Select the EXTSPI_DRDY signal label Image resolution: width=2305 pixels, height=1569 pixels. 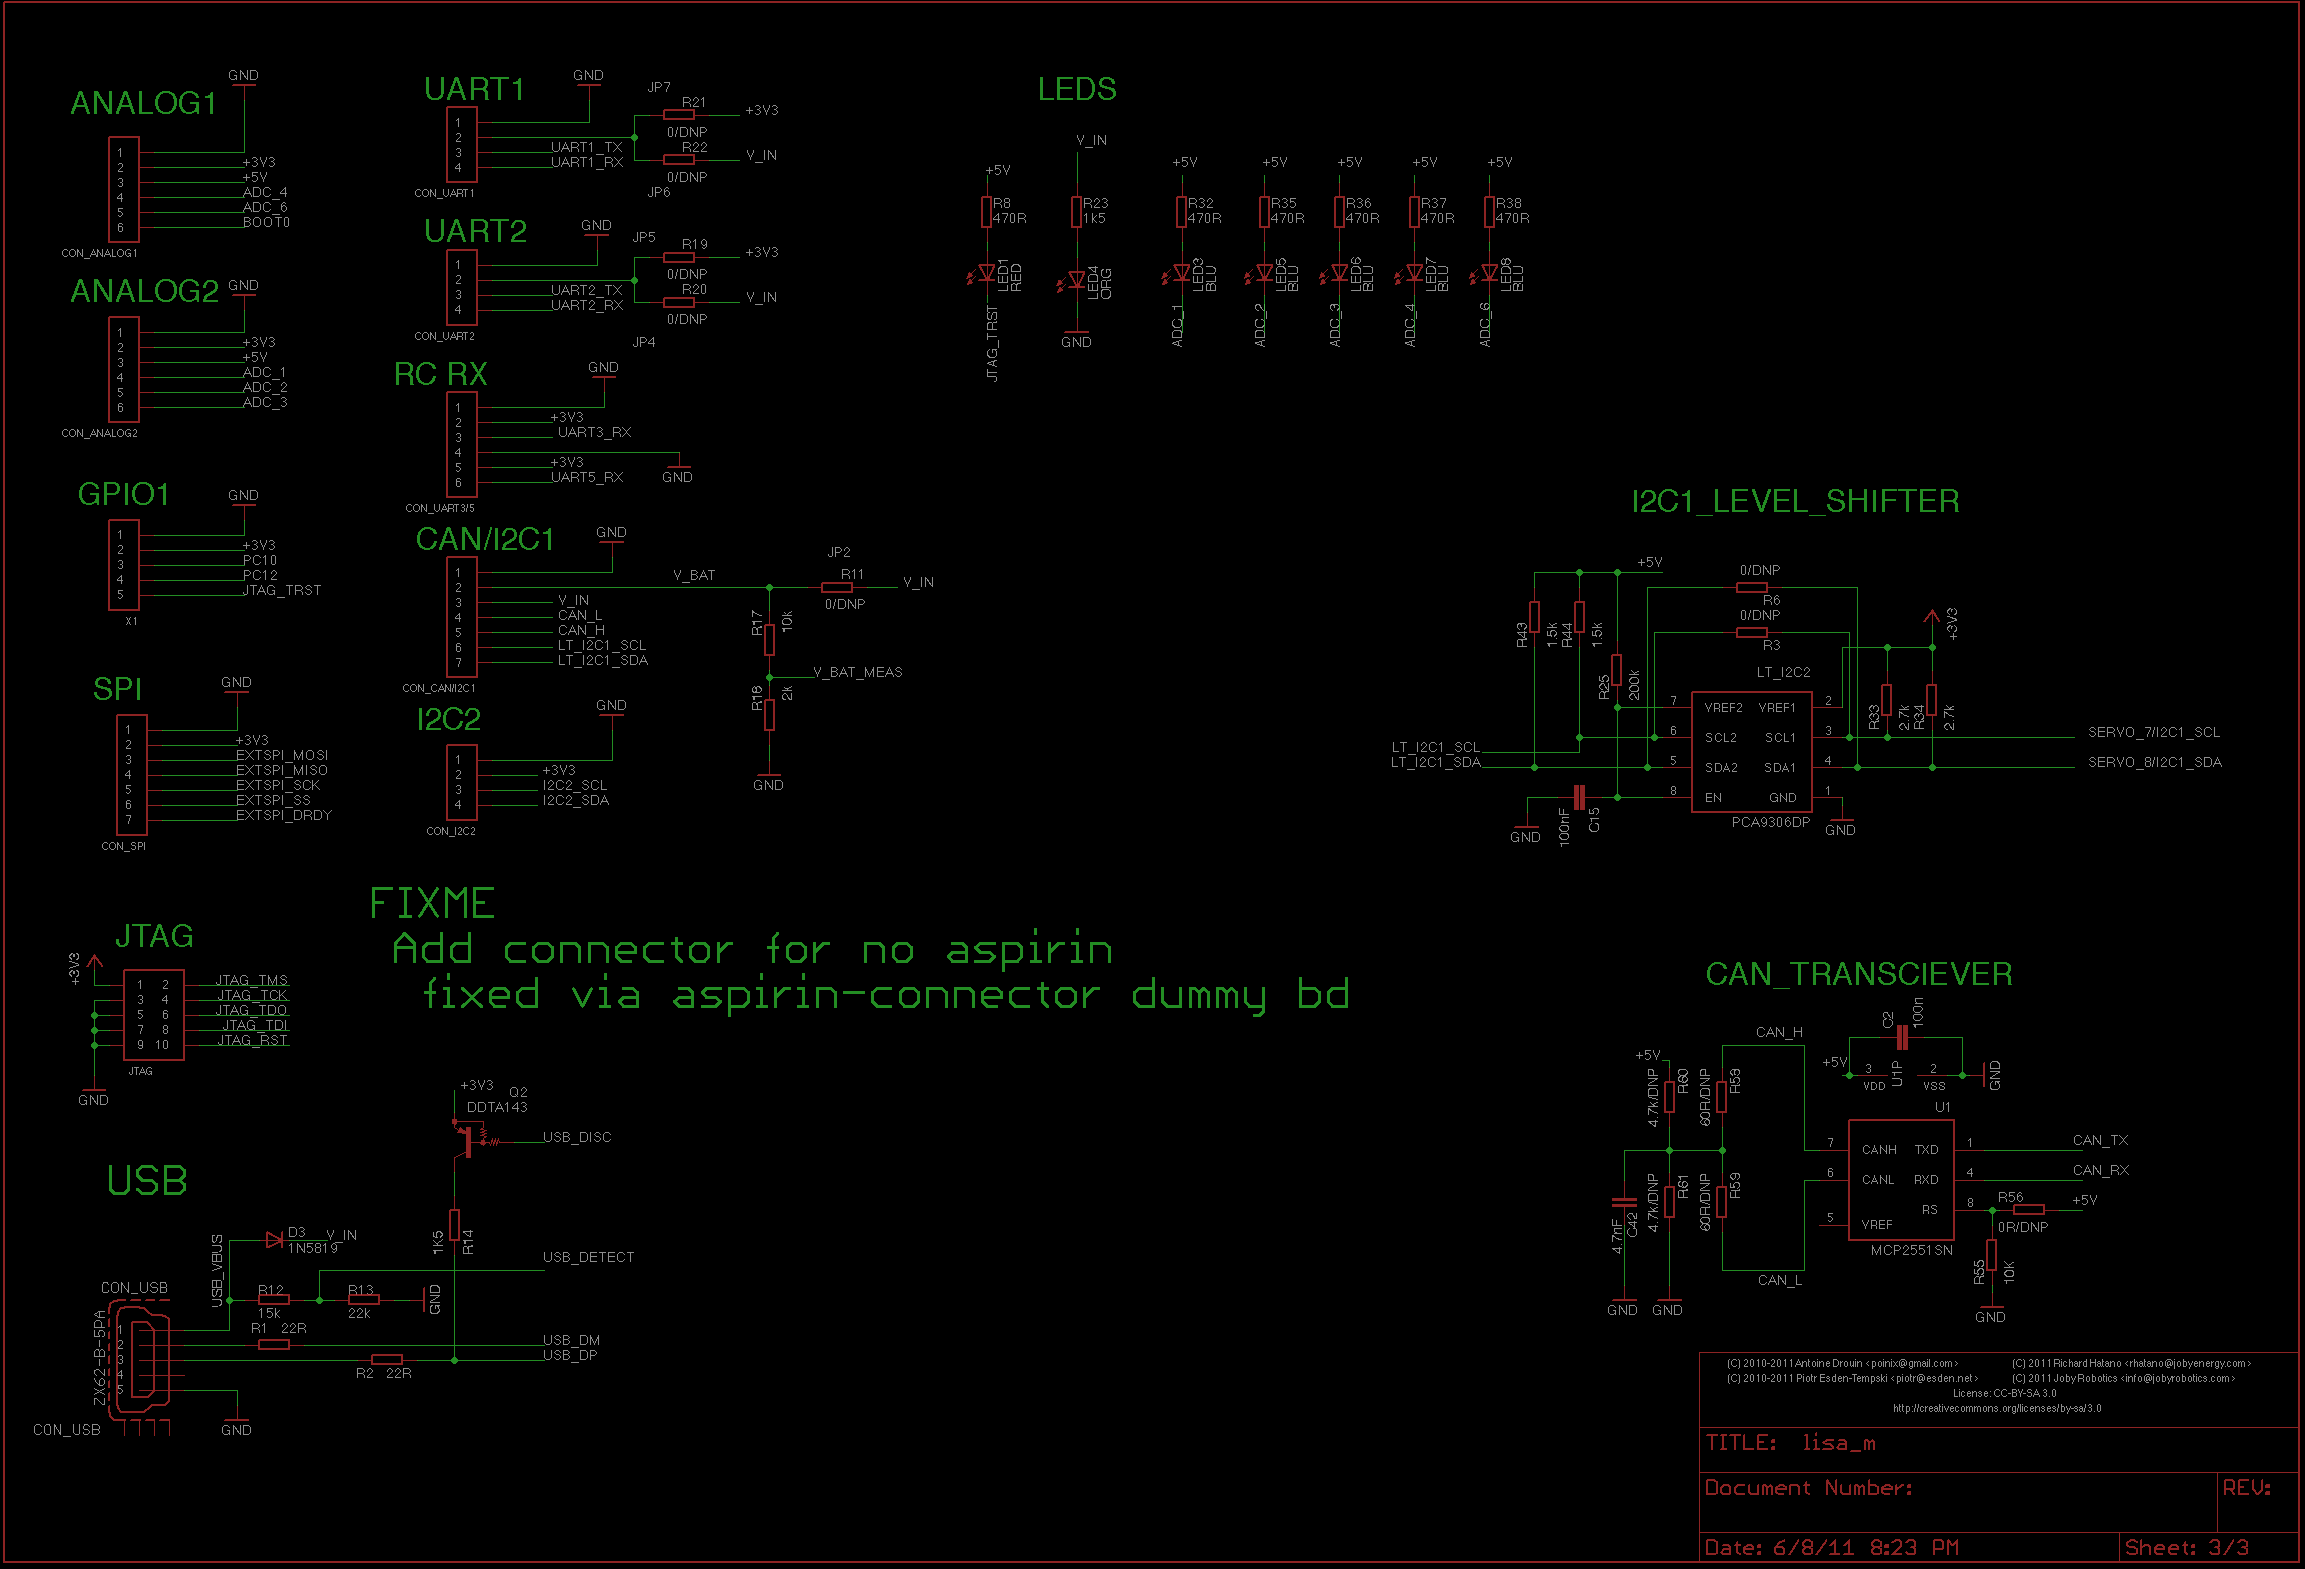[x=284, y=815]
